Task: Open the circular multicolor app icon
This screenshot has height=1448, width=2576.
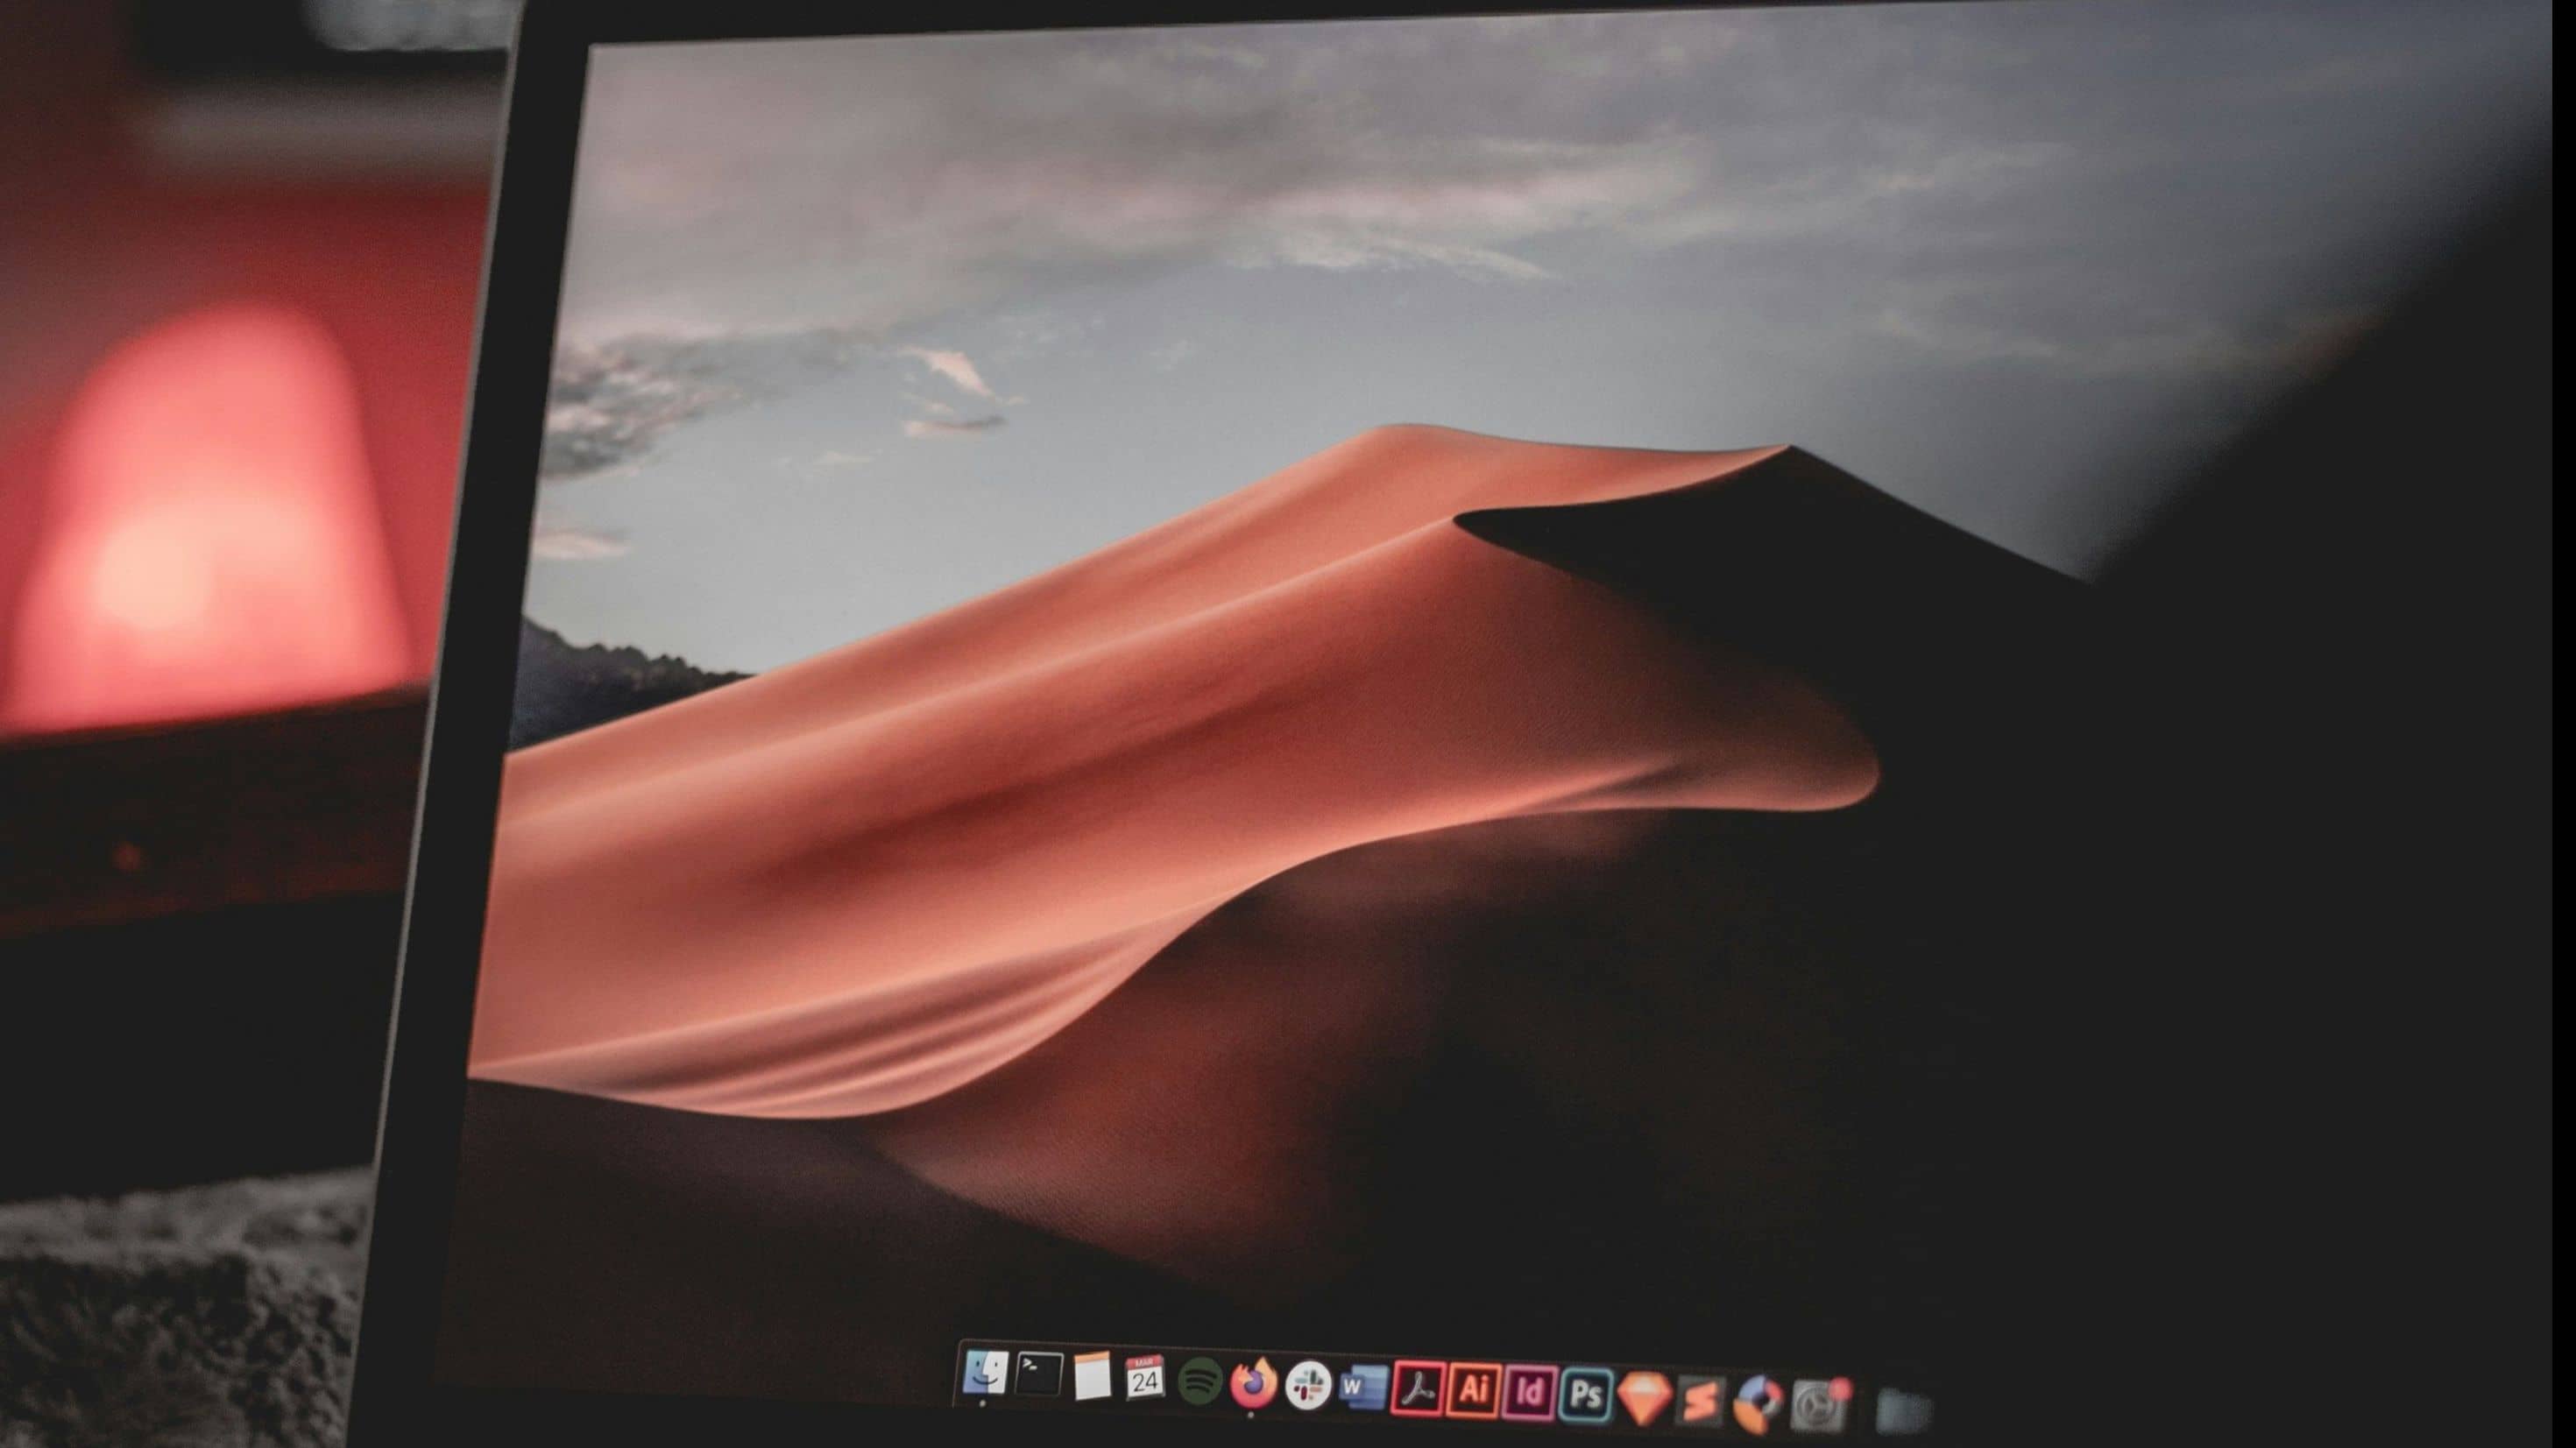Action: pyautogui.click(x=1758, y=1405)
